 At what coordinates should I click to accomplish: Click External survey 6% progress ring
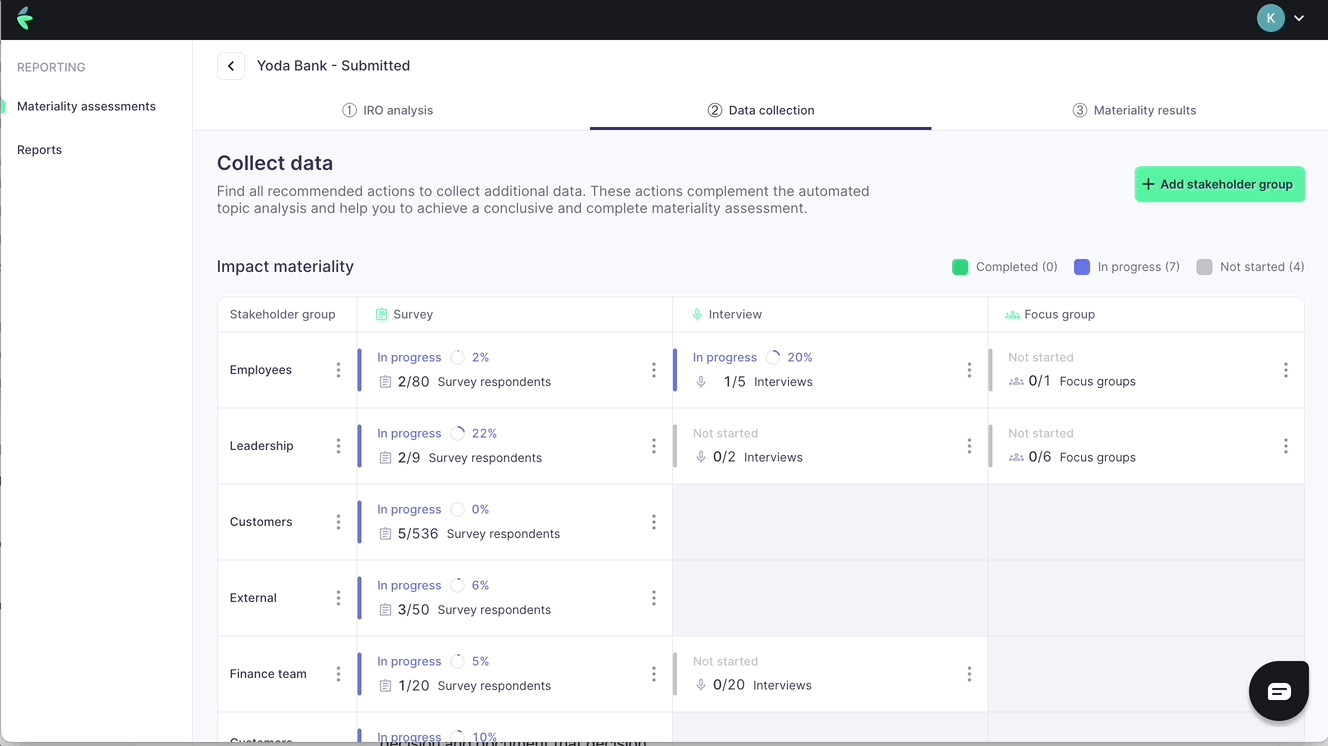[457, 585]
